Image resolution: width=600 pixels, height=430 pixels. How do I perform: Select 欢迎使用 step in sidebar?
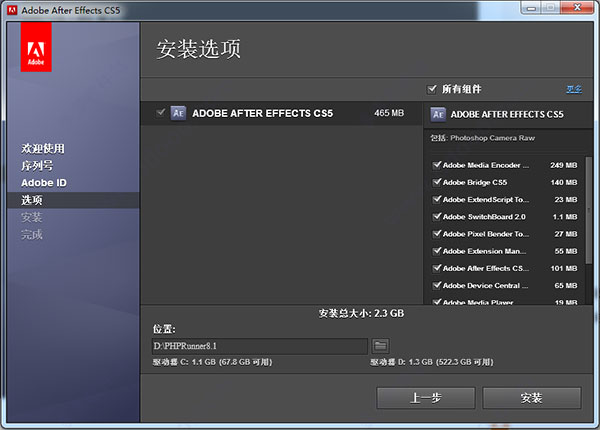pyautogui.click(x=43, y=148)
